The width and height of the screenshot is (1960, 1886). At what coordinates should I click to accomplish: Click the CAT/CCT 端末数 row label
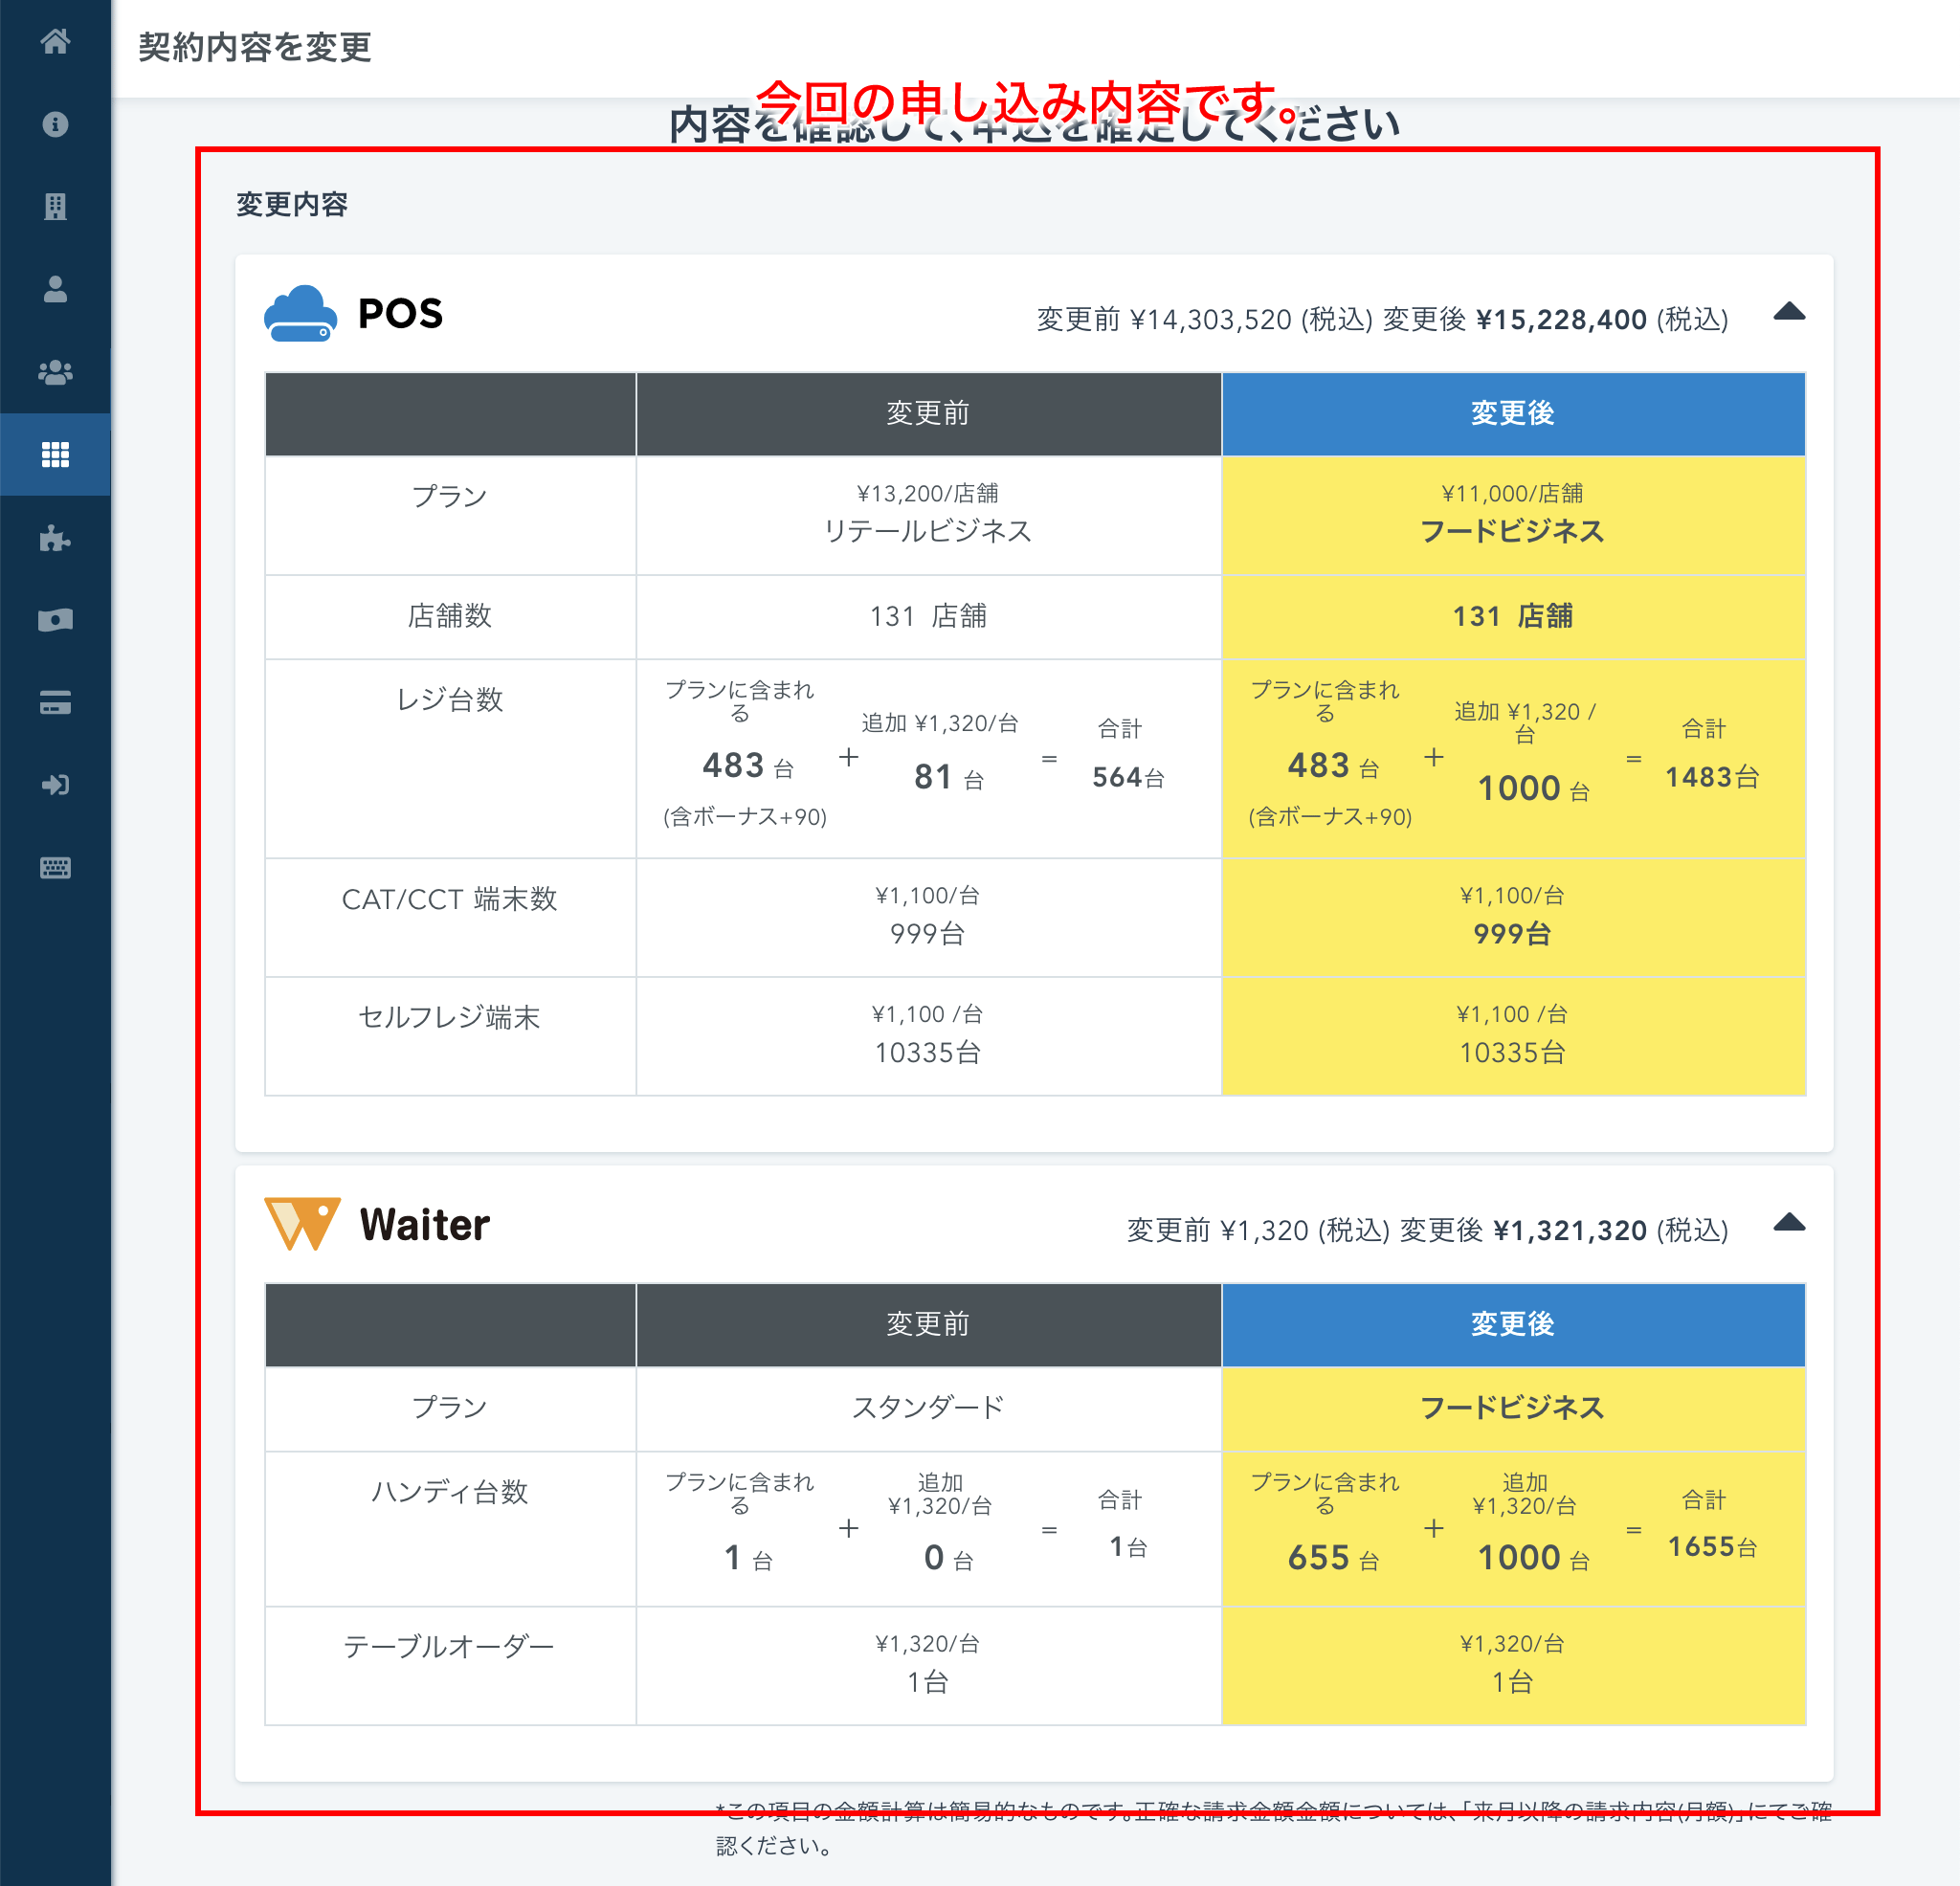(x=450, y=899)
